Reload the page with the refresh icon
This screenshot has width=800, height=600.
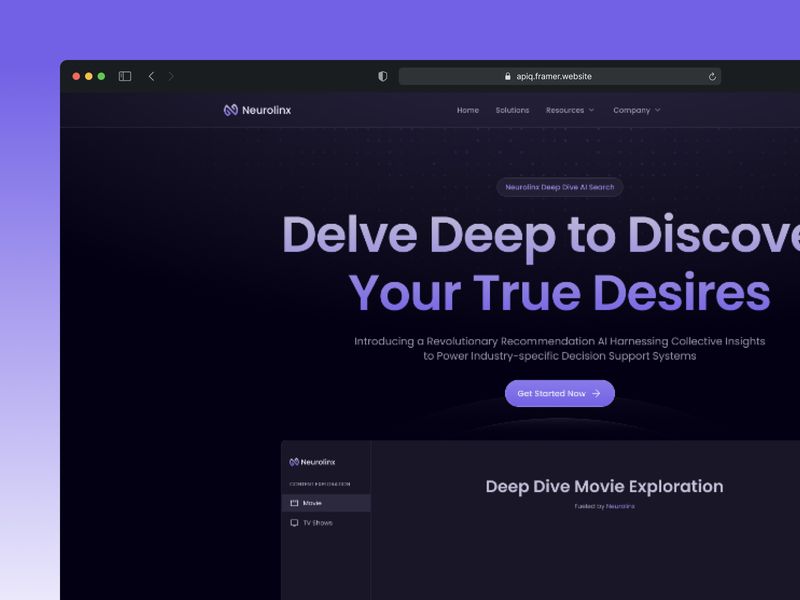(x=712, y=77)
